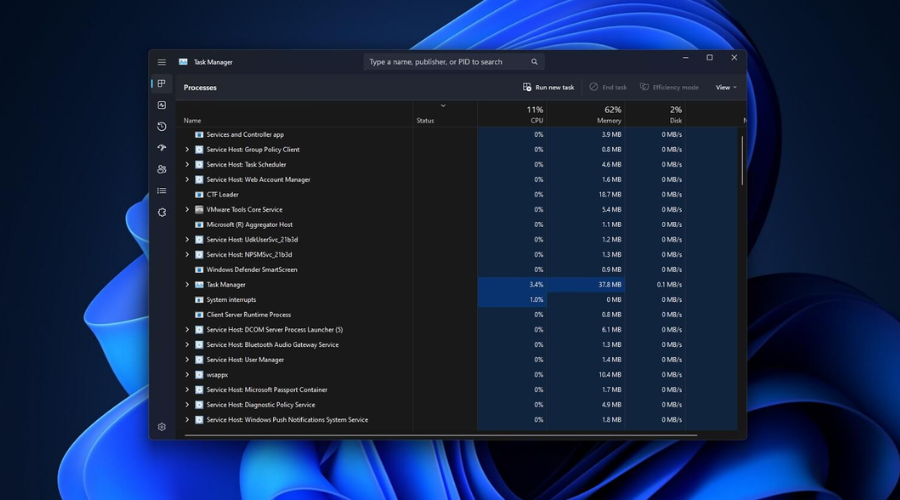
Task: Select the CTF Loader row name
Action: pyautogui.click(x=222, y=195)
